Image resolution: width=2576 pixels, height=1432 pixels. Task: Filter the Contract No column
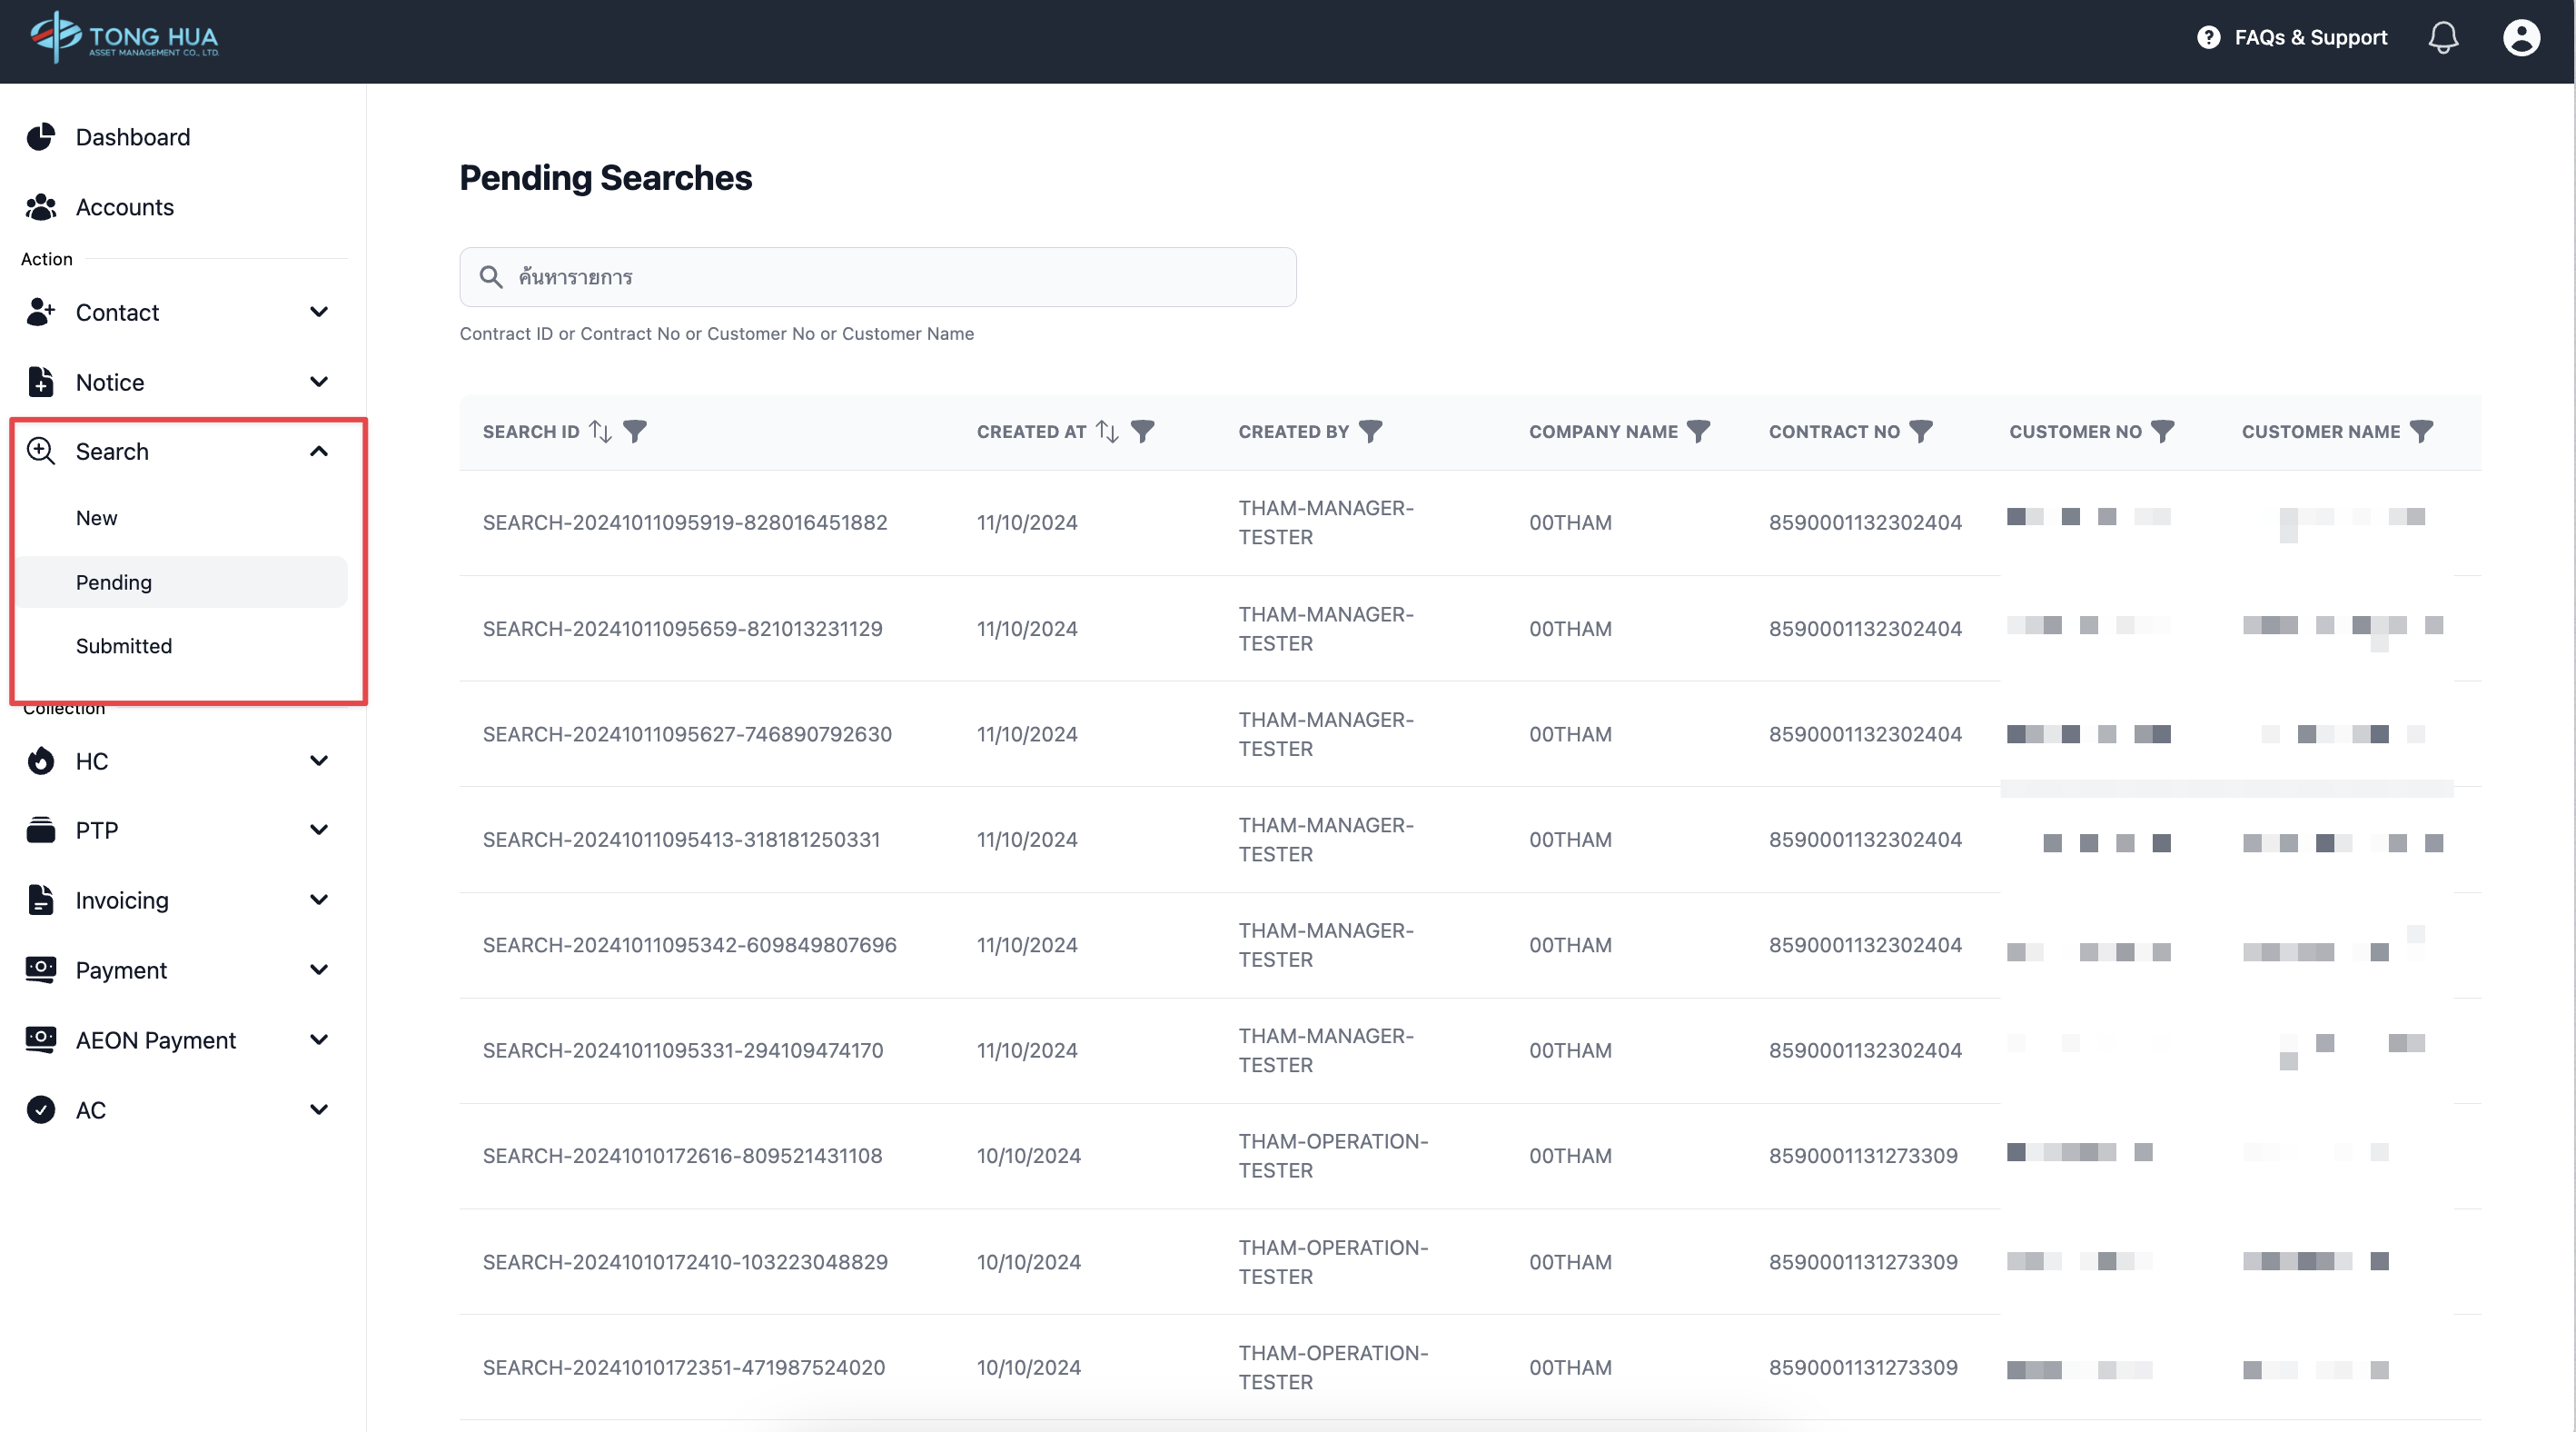(1921, 431)
